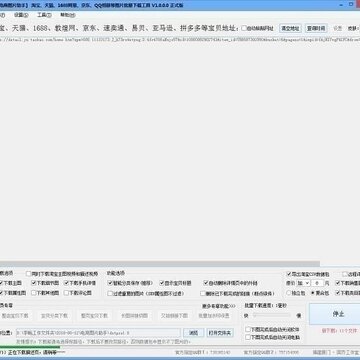Select the 独立包 radio button
Image resolution: width=360 pixels, height=360 pixels.
coord(296,293)
